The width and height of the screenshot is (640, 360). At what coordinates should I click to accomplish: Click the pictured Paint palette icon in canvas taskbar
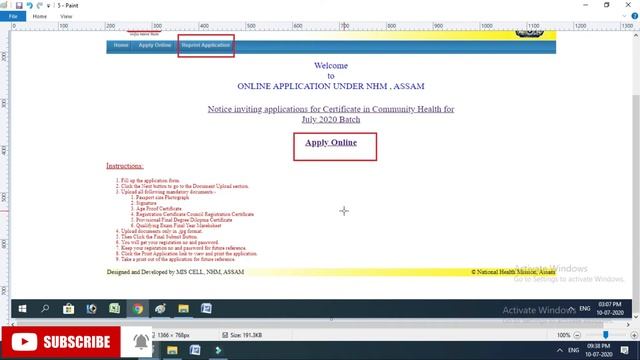coord(160,309)
